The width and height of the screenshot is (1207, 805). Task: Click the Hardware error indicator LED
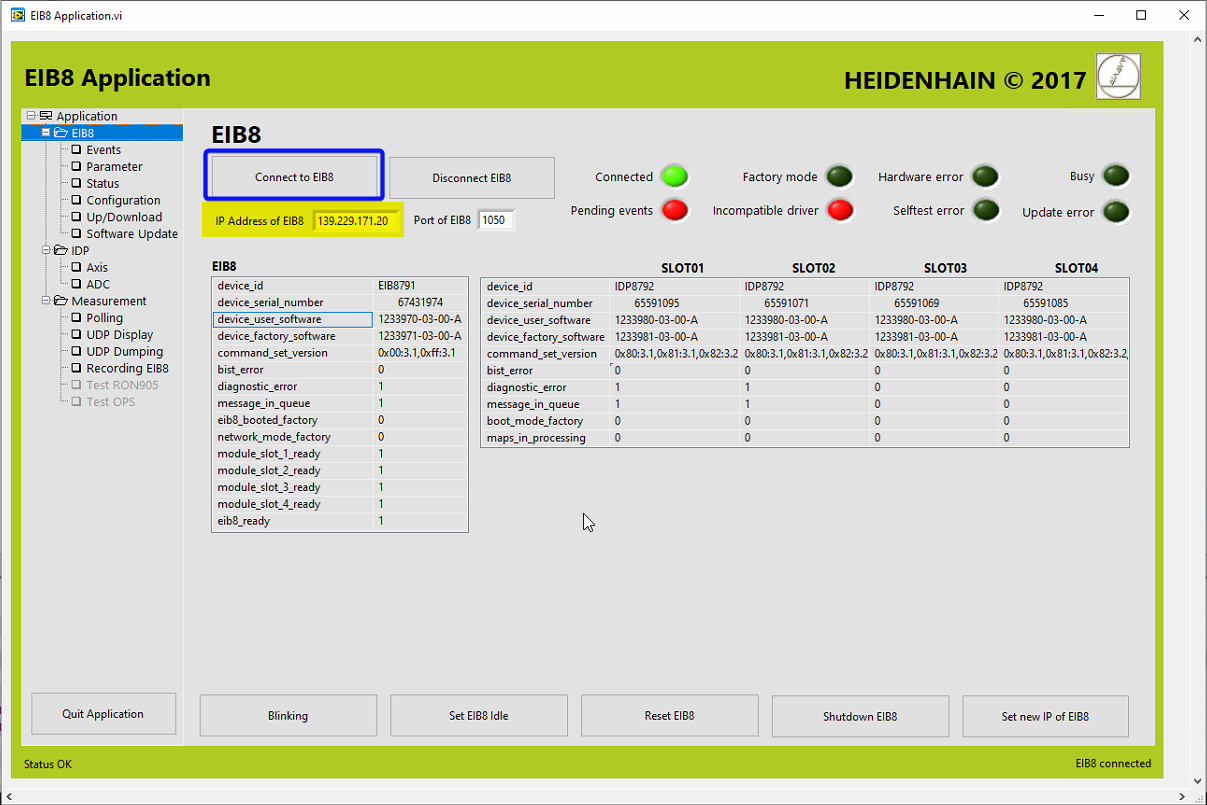(x=986, y=177)
